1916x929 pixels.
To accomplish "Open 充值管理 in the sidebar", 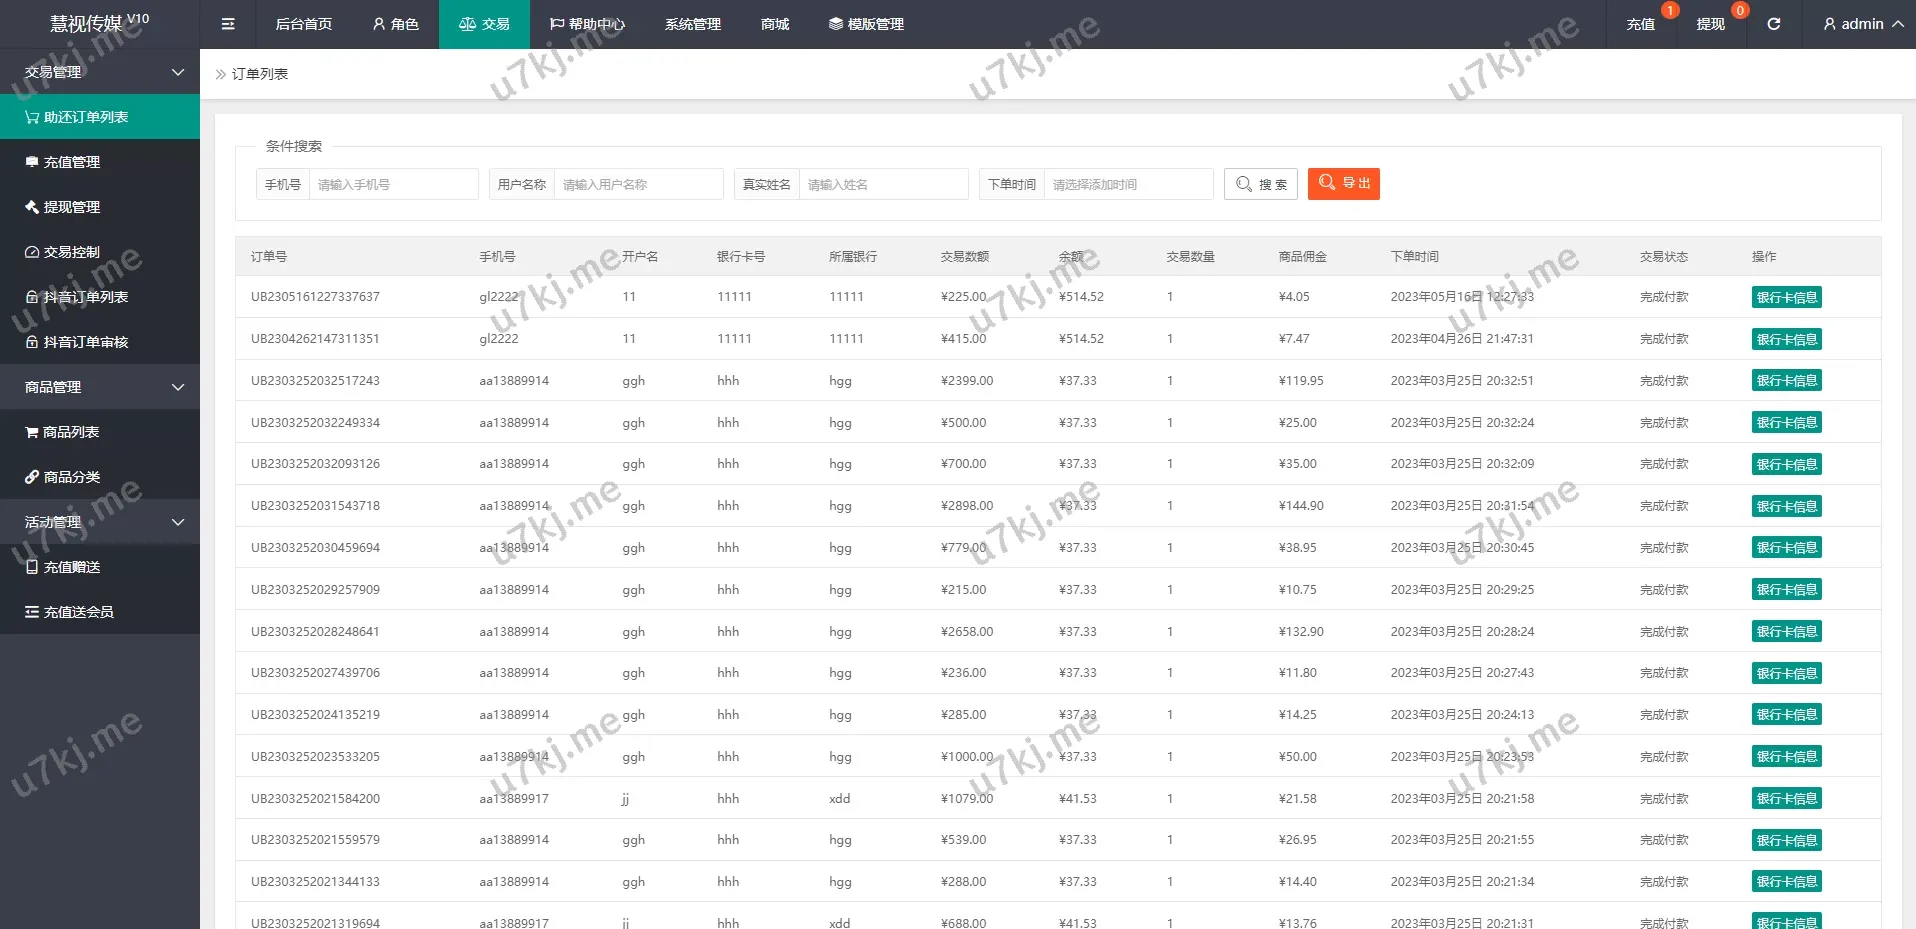I will 72,162.
